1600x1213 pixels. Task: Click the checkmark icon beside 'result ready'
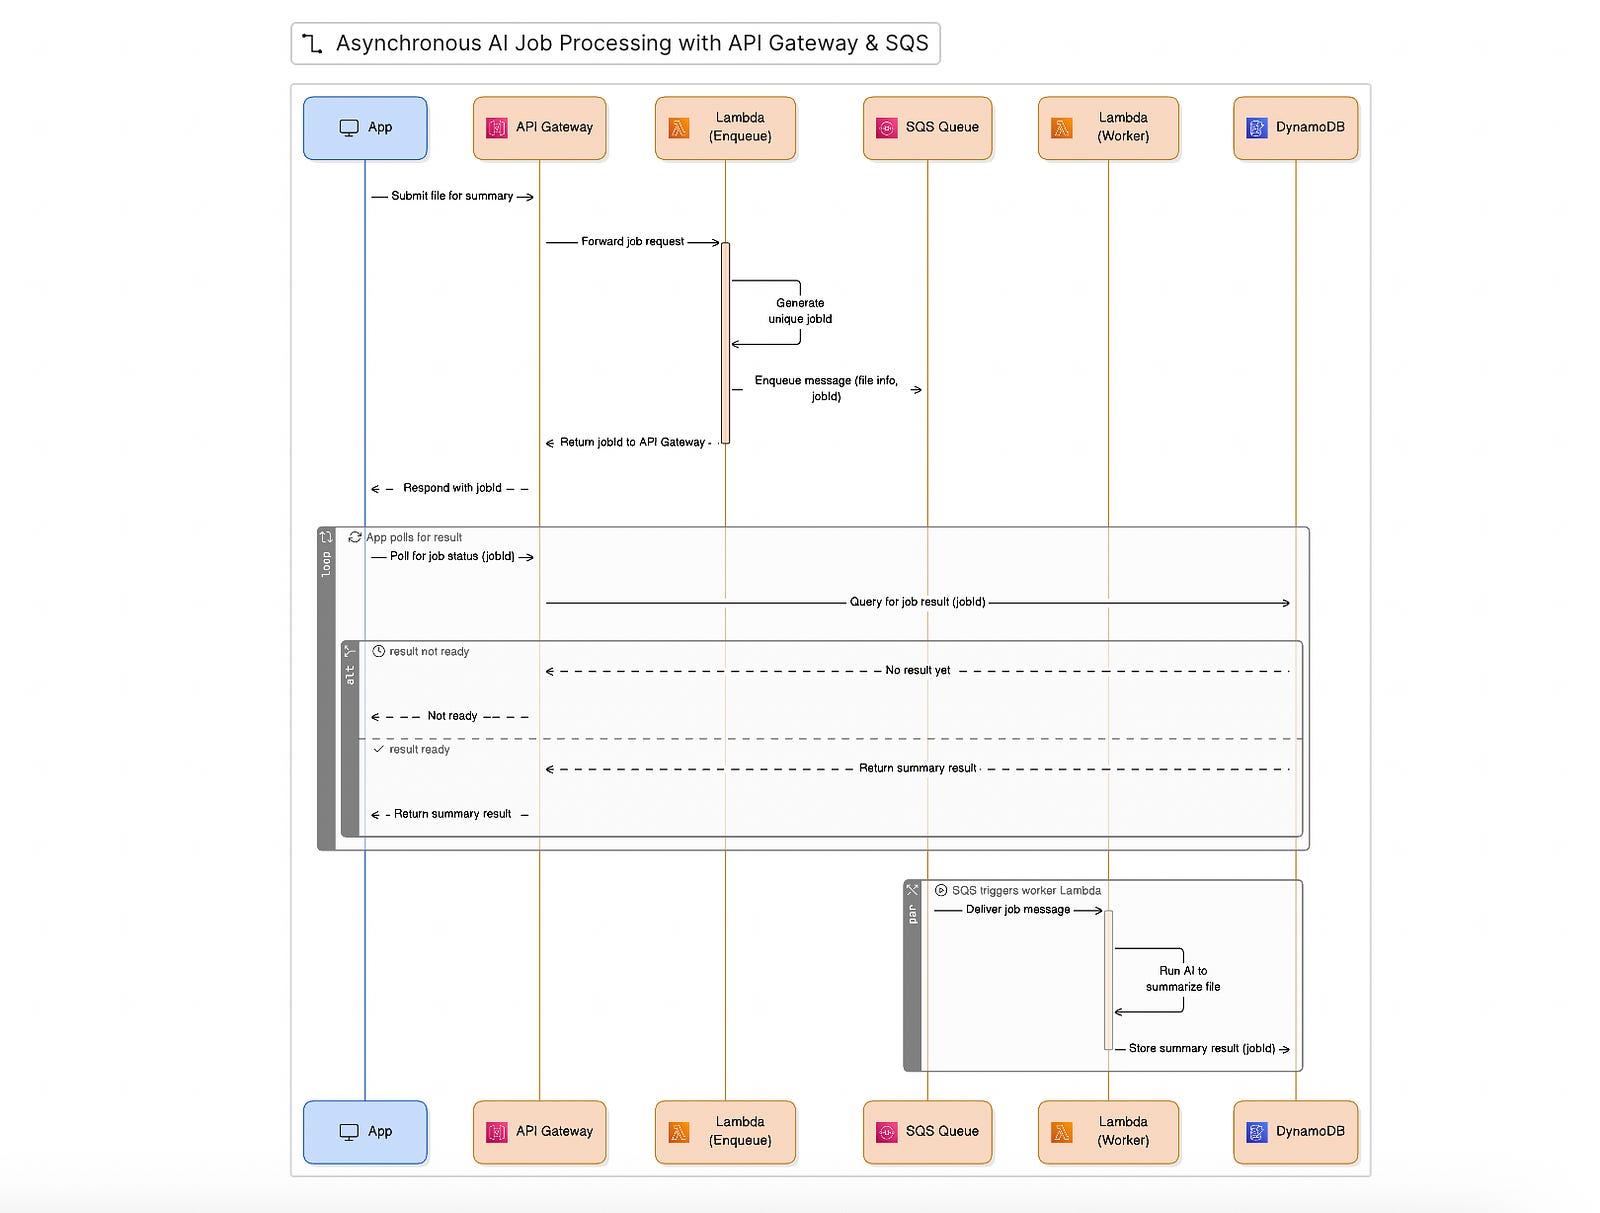coord(379,749)
